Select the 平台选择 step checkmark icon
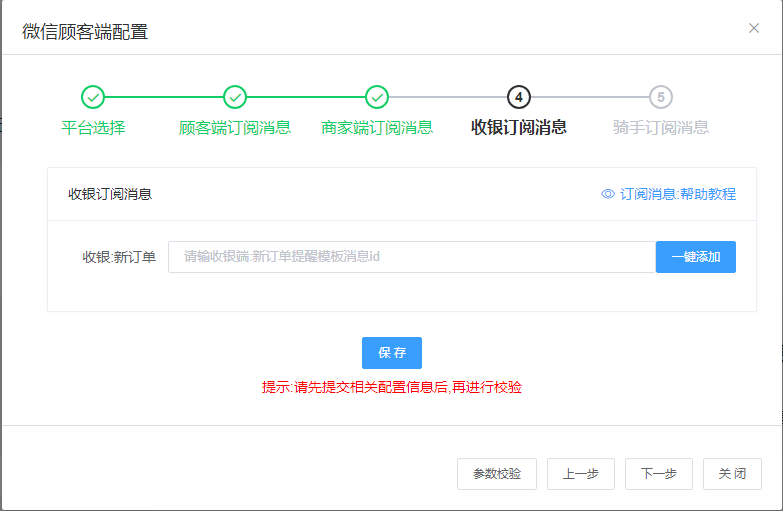This screenshot has height=511, width=783. tap(93, 97)
